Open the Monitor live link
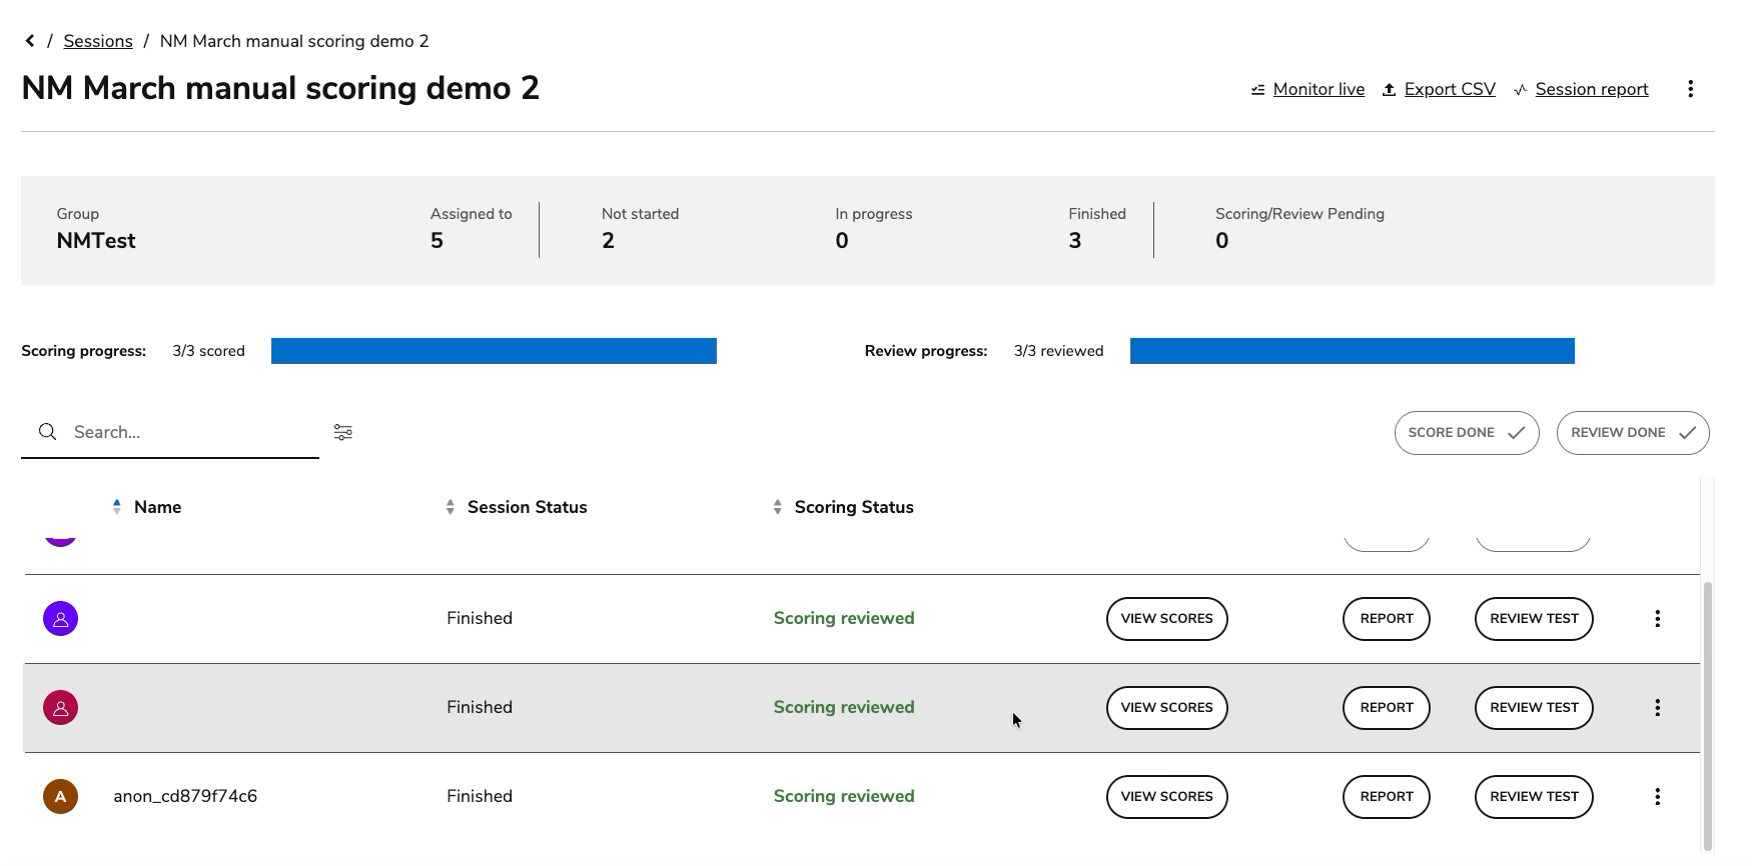 (1317, 89)
